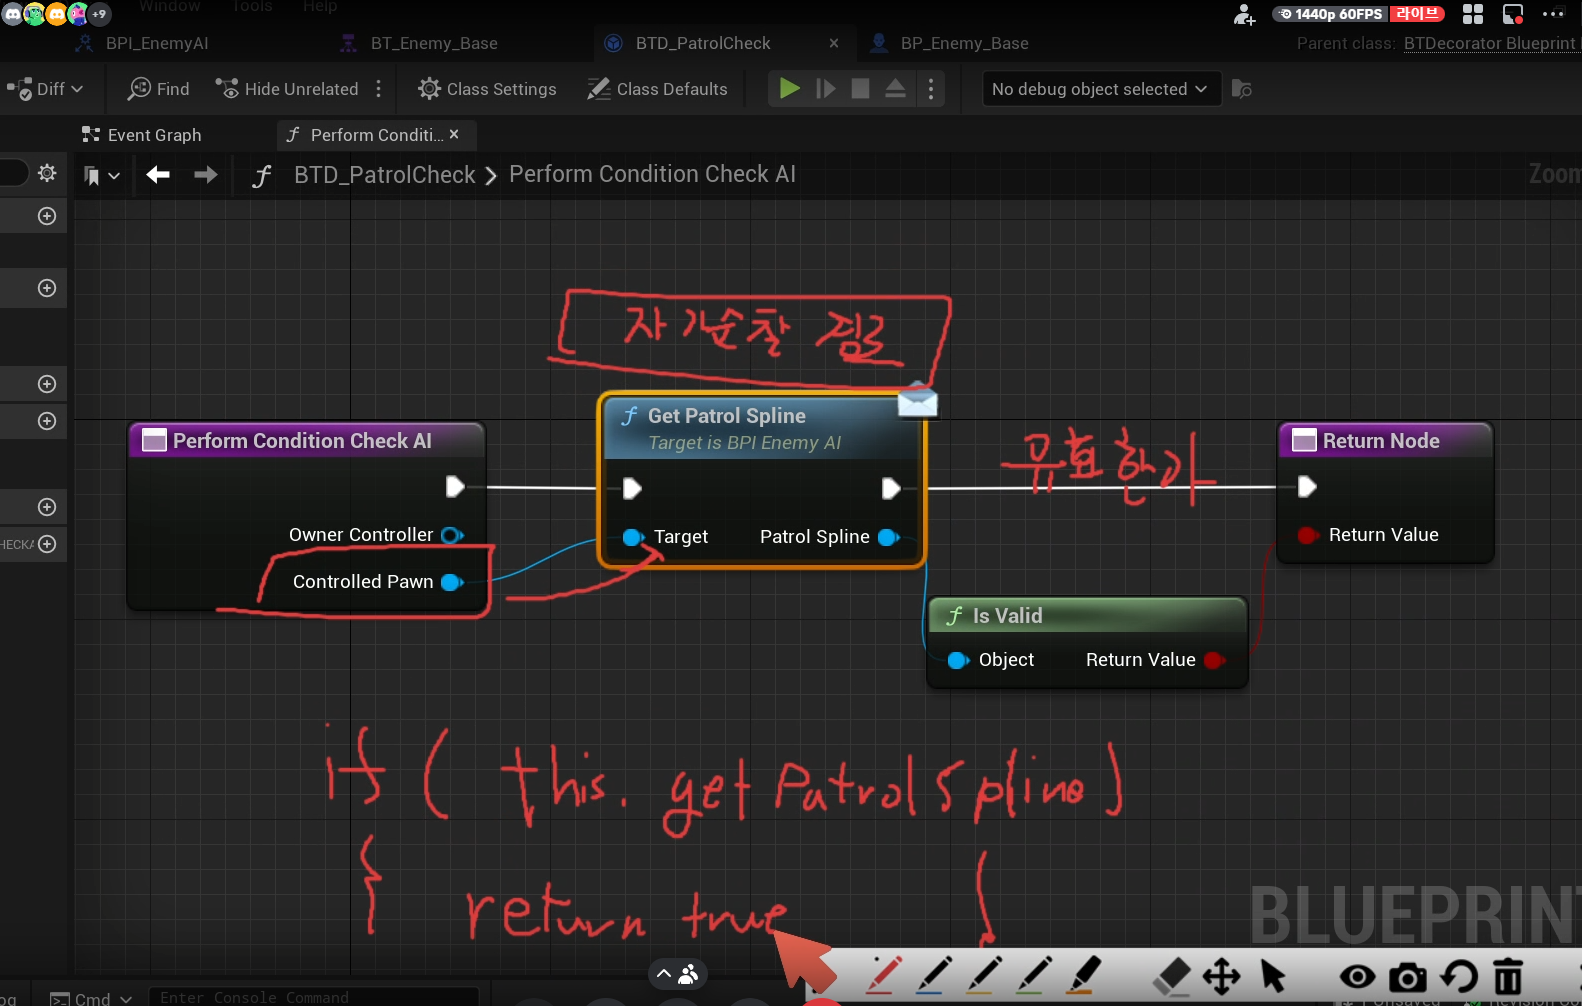Viewport: 1582px width, 1006px height.
Task: Select the Is Valid node title
Action: [1007, 616]
